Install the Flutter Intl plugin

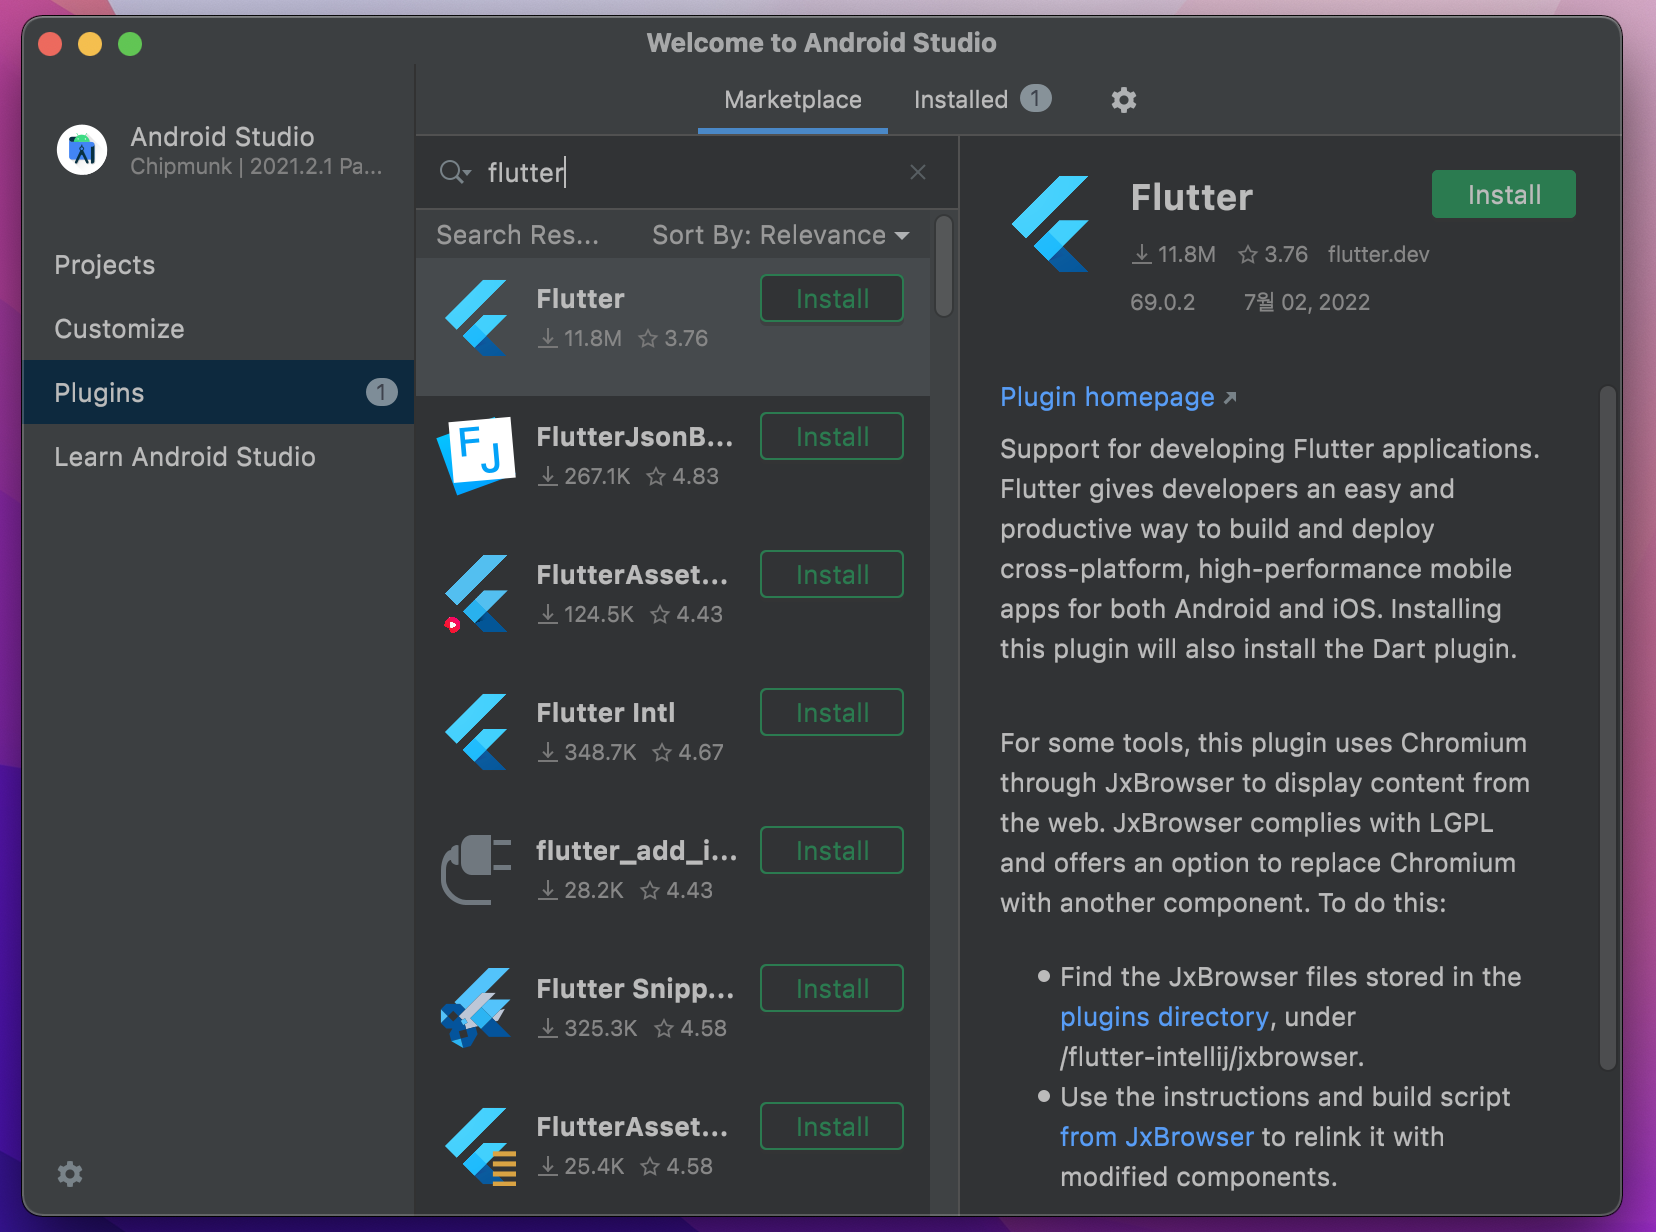[x=831, y=712]
